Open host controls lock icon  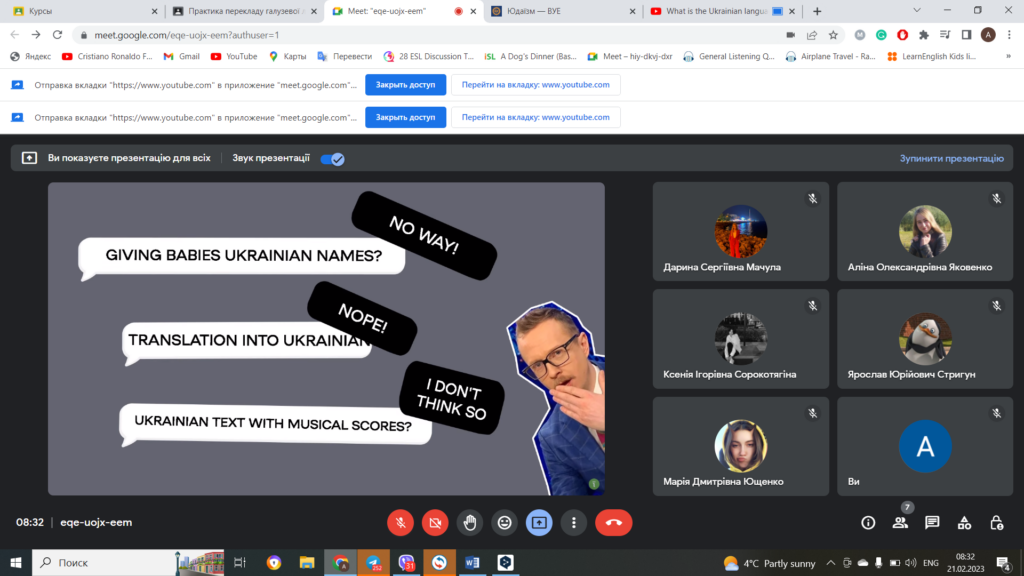[x=996, y=522]
